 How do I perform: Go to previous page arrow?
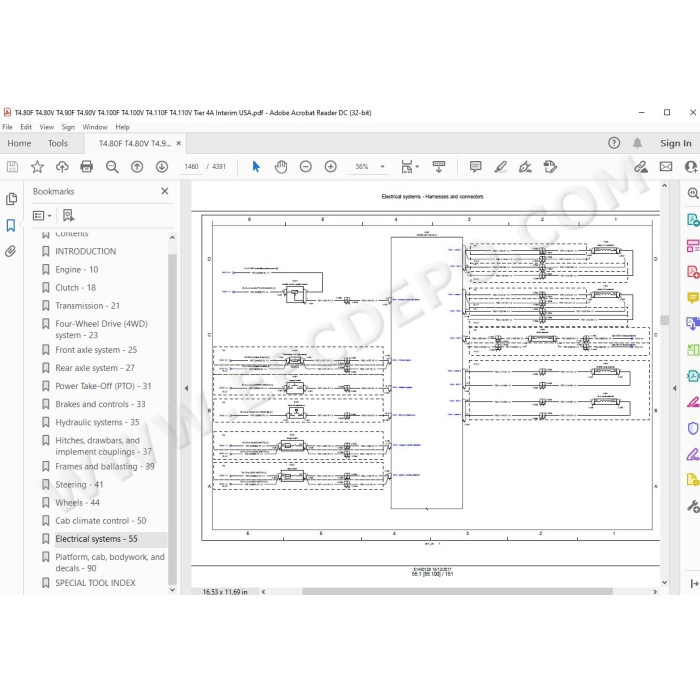pos(137,167)
